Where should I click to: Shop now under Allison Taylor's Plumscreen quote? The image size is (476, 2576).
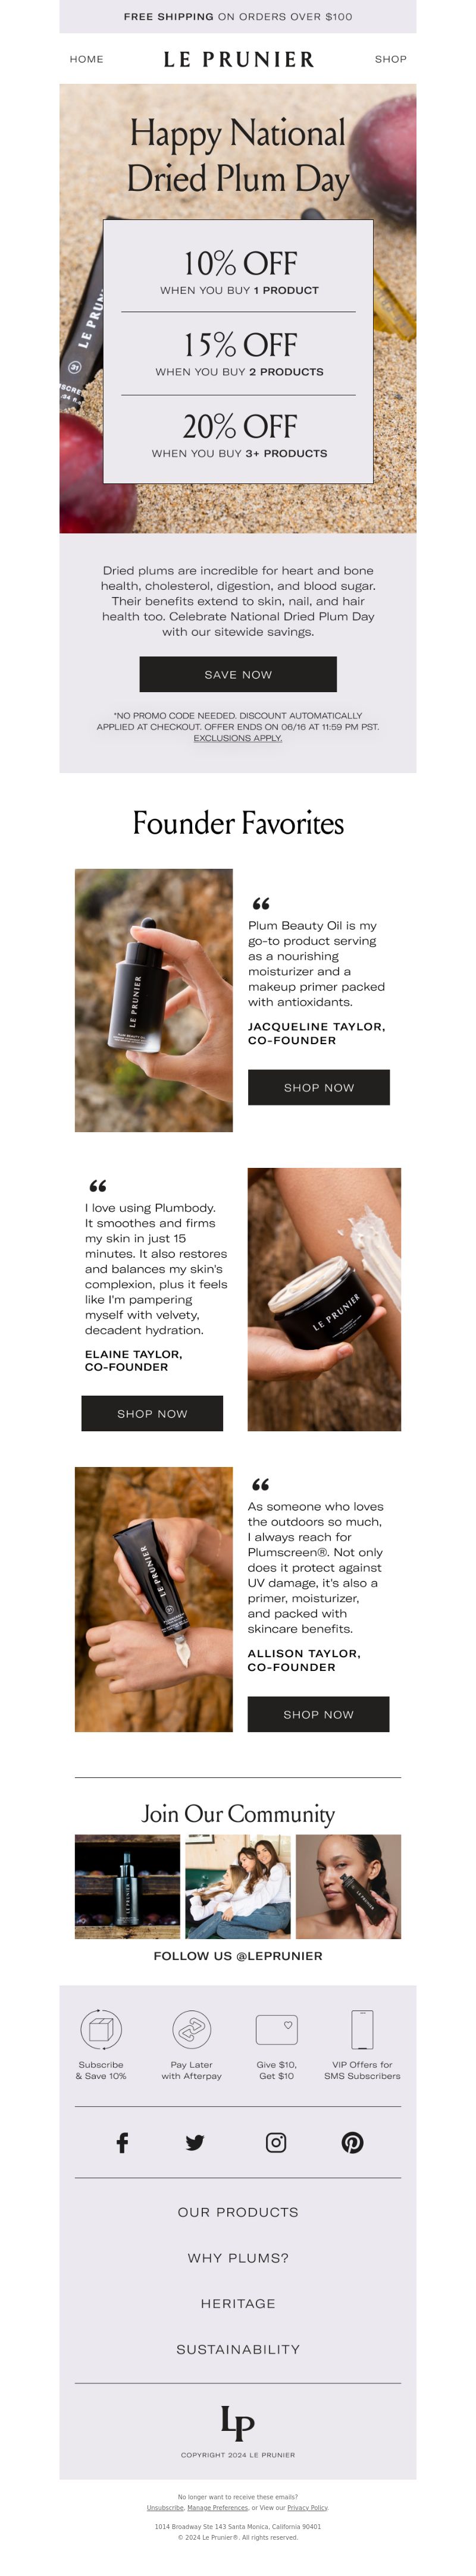[x=318, y=1714]
